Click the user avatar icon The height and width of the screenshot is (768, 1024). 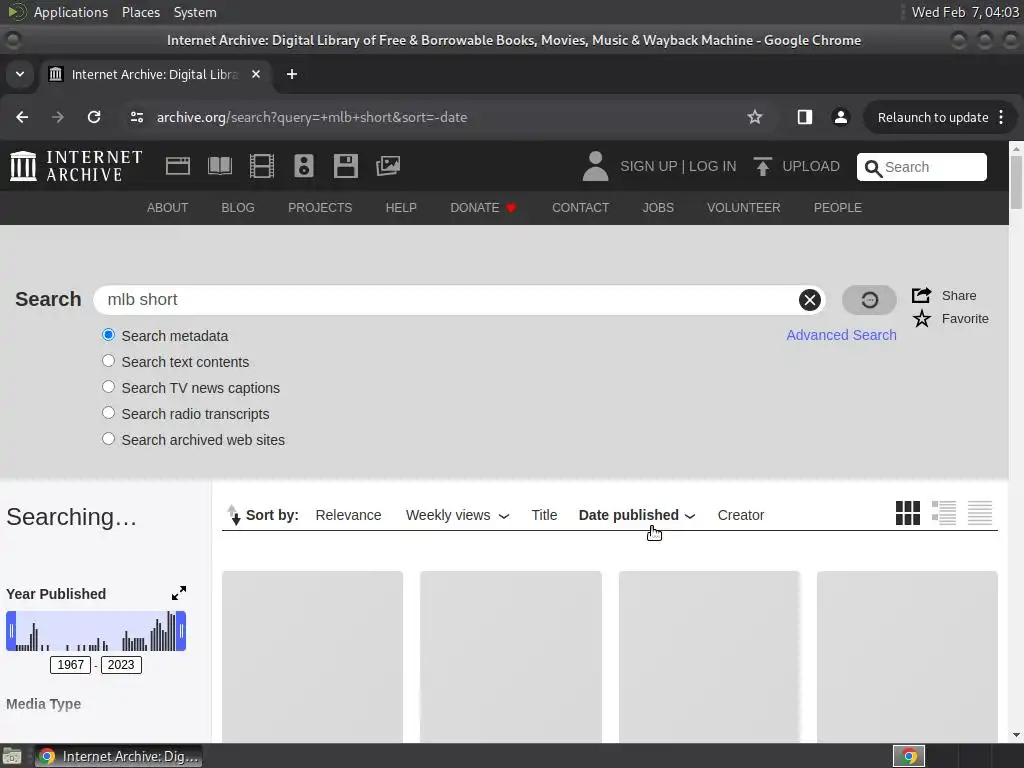coord(595,166)
